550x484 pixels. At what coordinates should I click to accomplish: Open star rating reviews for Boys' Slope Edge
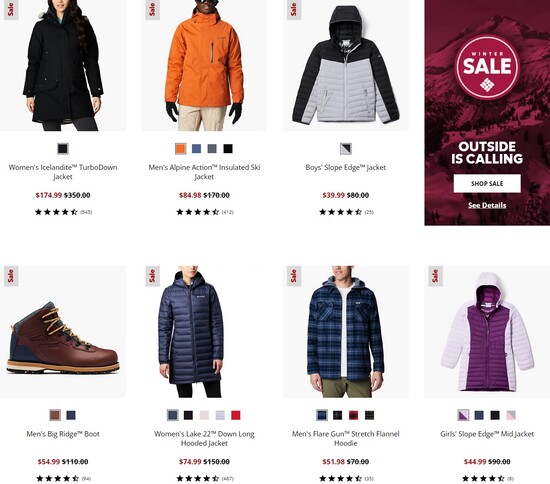pos(346,212)
